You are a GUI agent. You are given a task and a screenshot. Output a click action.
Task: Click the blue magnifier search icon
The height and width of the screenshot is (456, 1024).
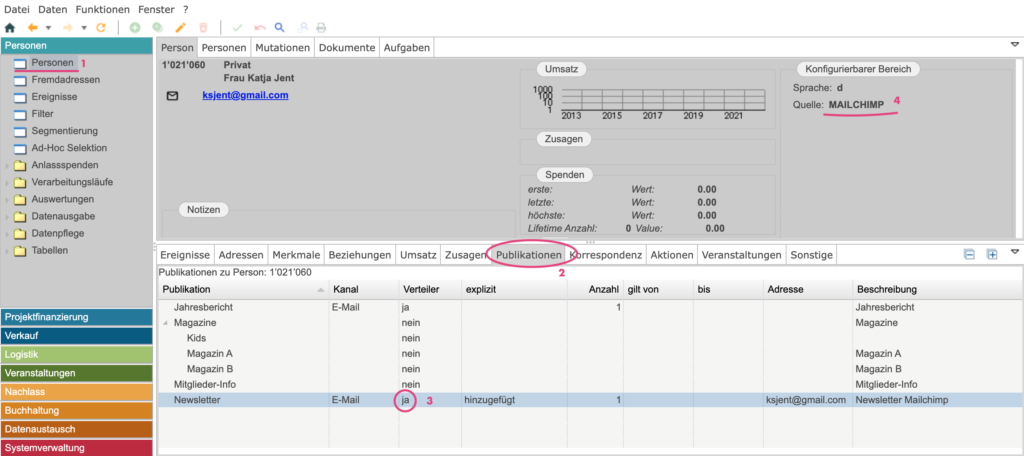279,27
